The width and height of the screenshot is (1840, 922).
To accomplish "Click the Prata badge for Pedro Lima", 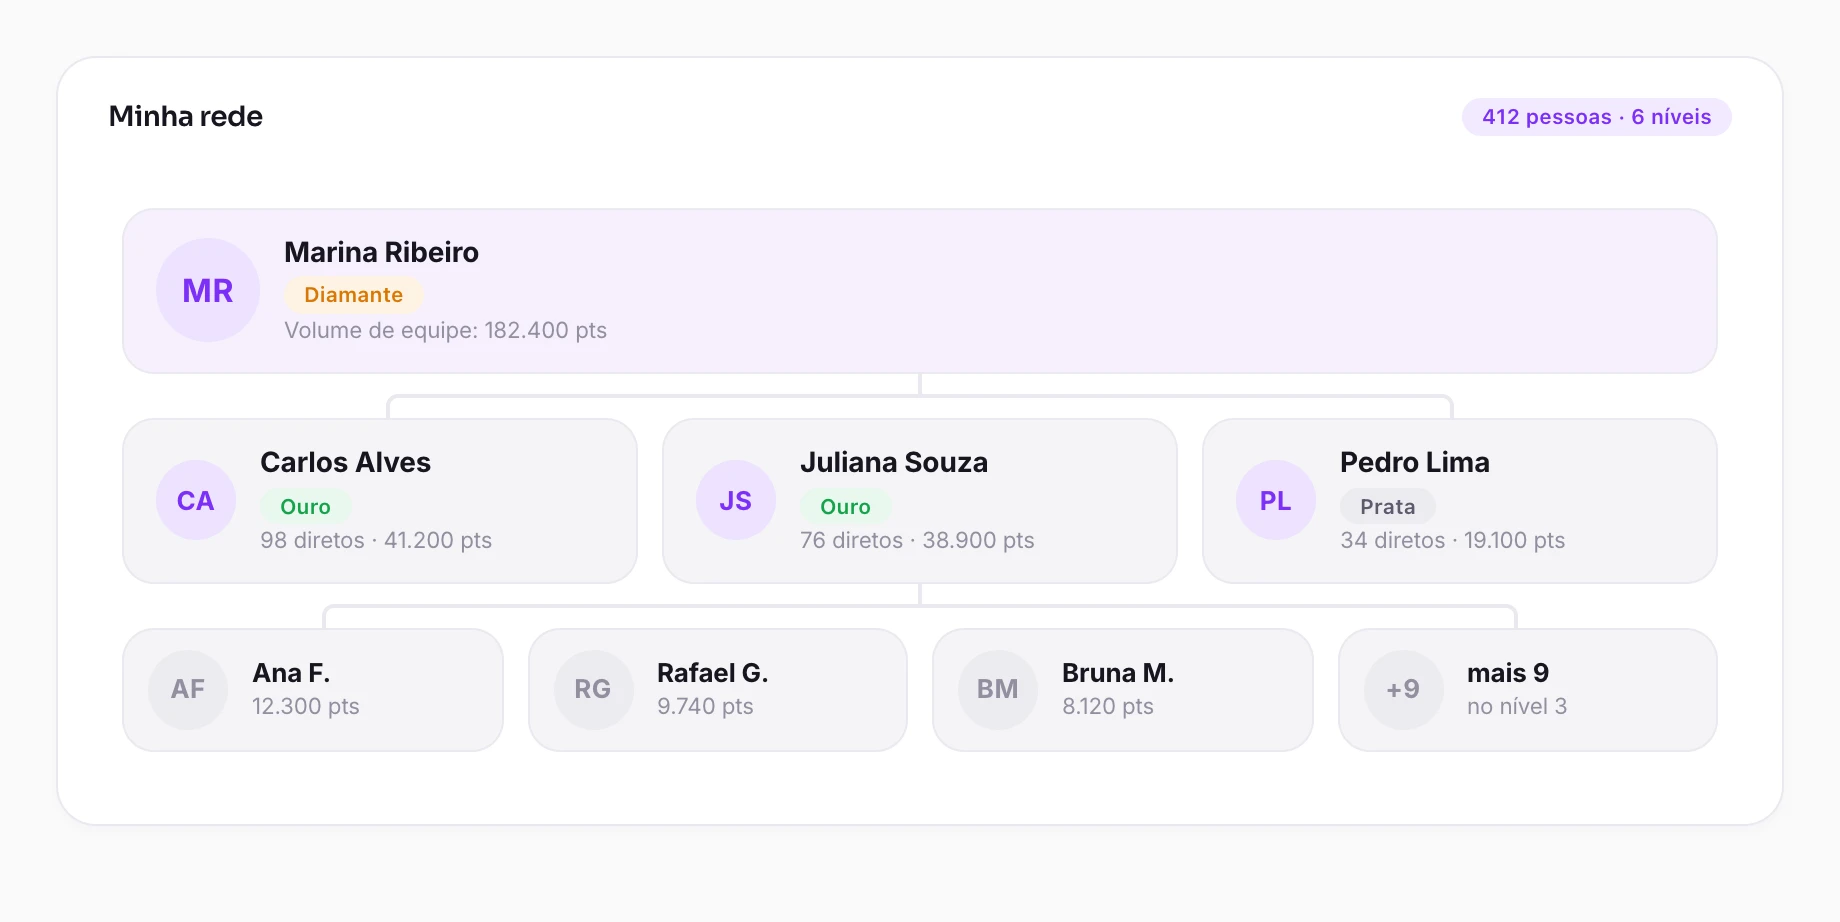I will pyautogui.click(x=1388, y=507).
